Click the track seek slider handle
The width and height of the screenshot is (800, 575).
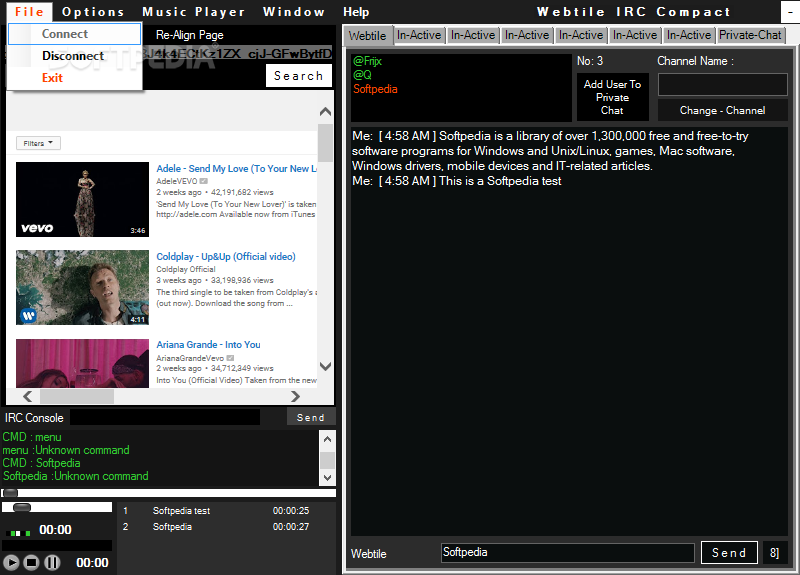pyautogui.click(x=10, y=493)
